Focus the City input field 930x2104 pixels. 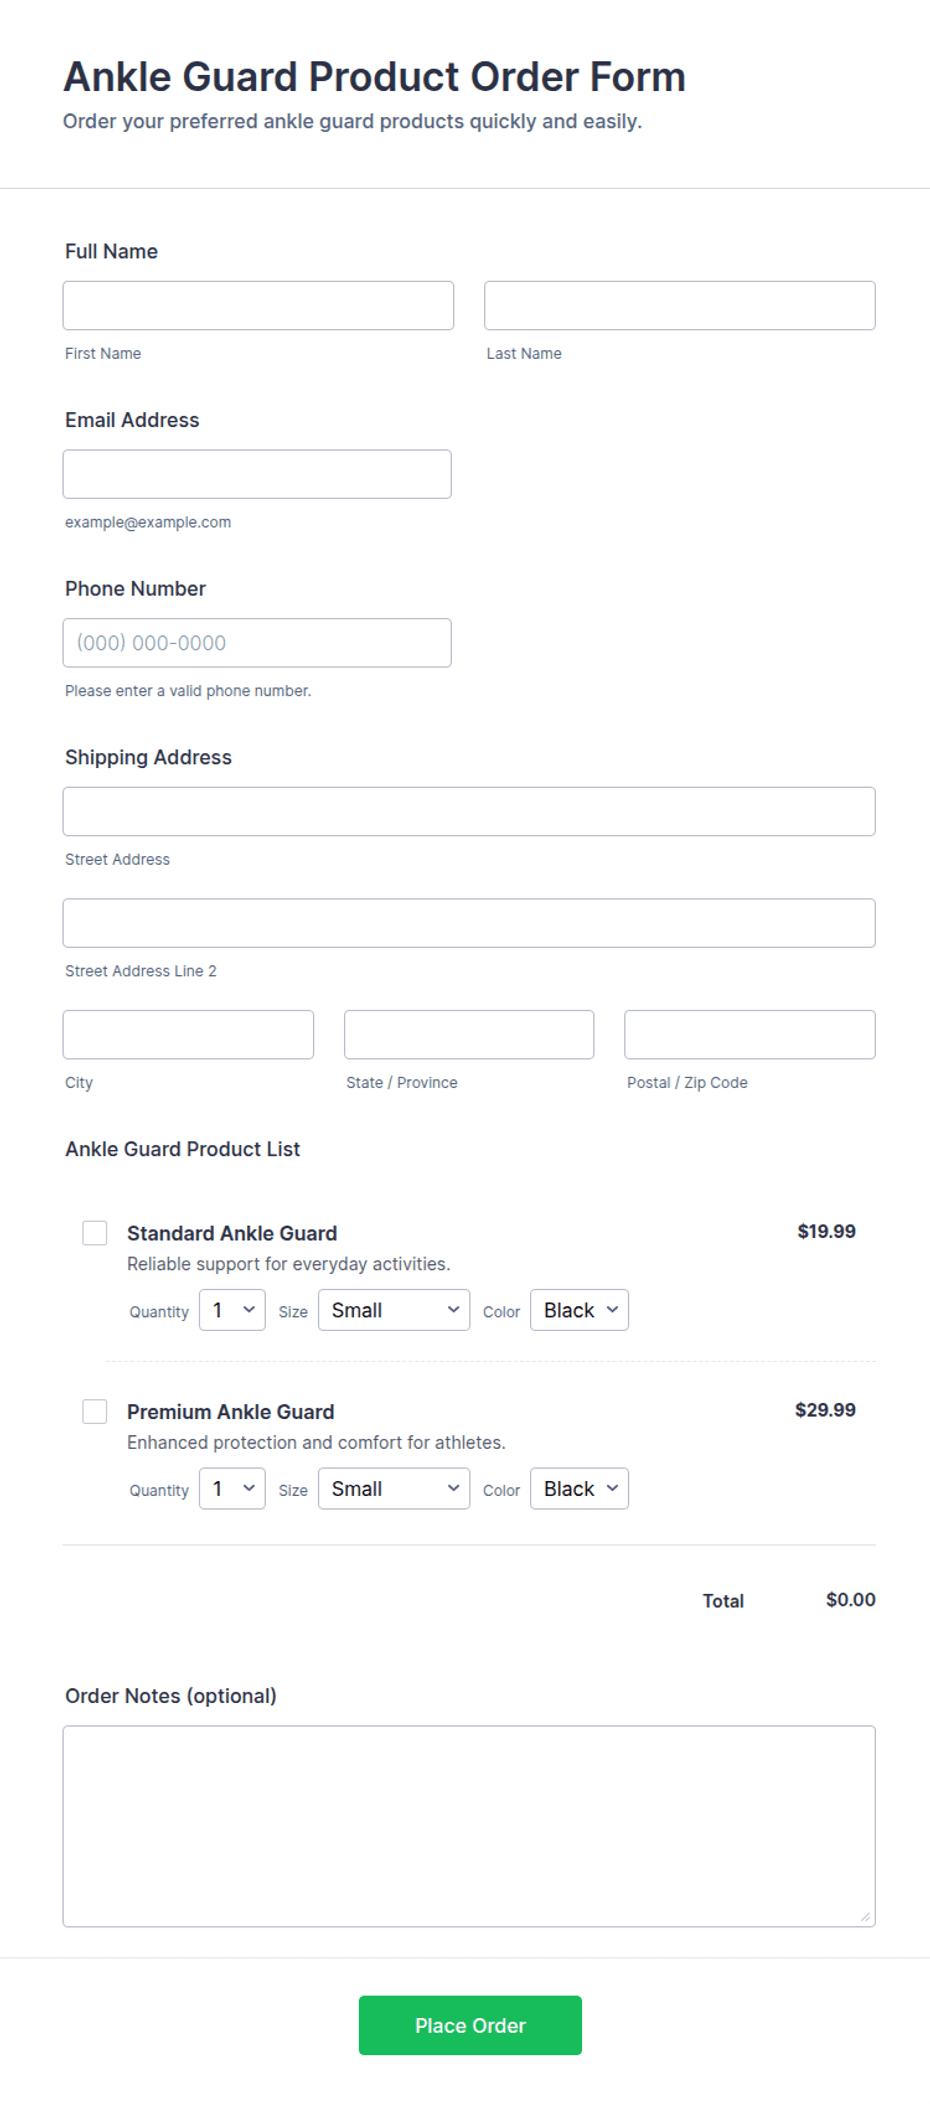(188, 1034)
